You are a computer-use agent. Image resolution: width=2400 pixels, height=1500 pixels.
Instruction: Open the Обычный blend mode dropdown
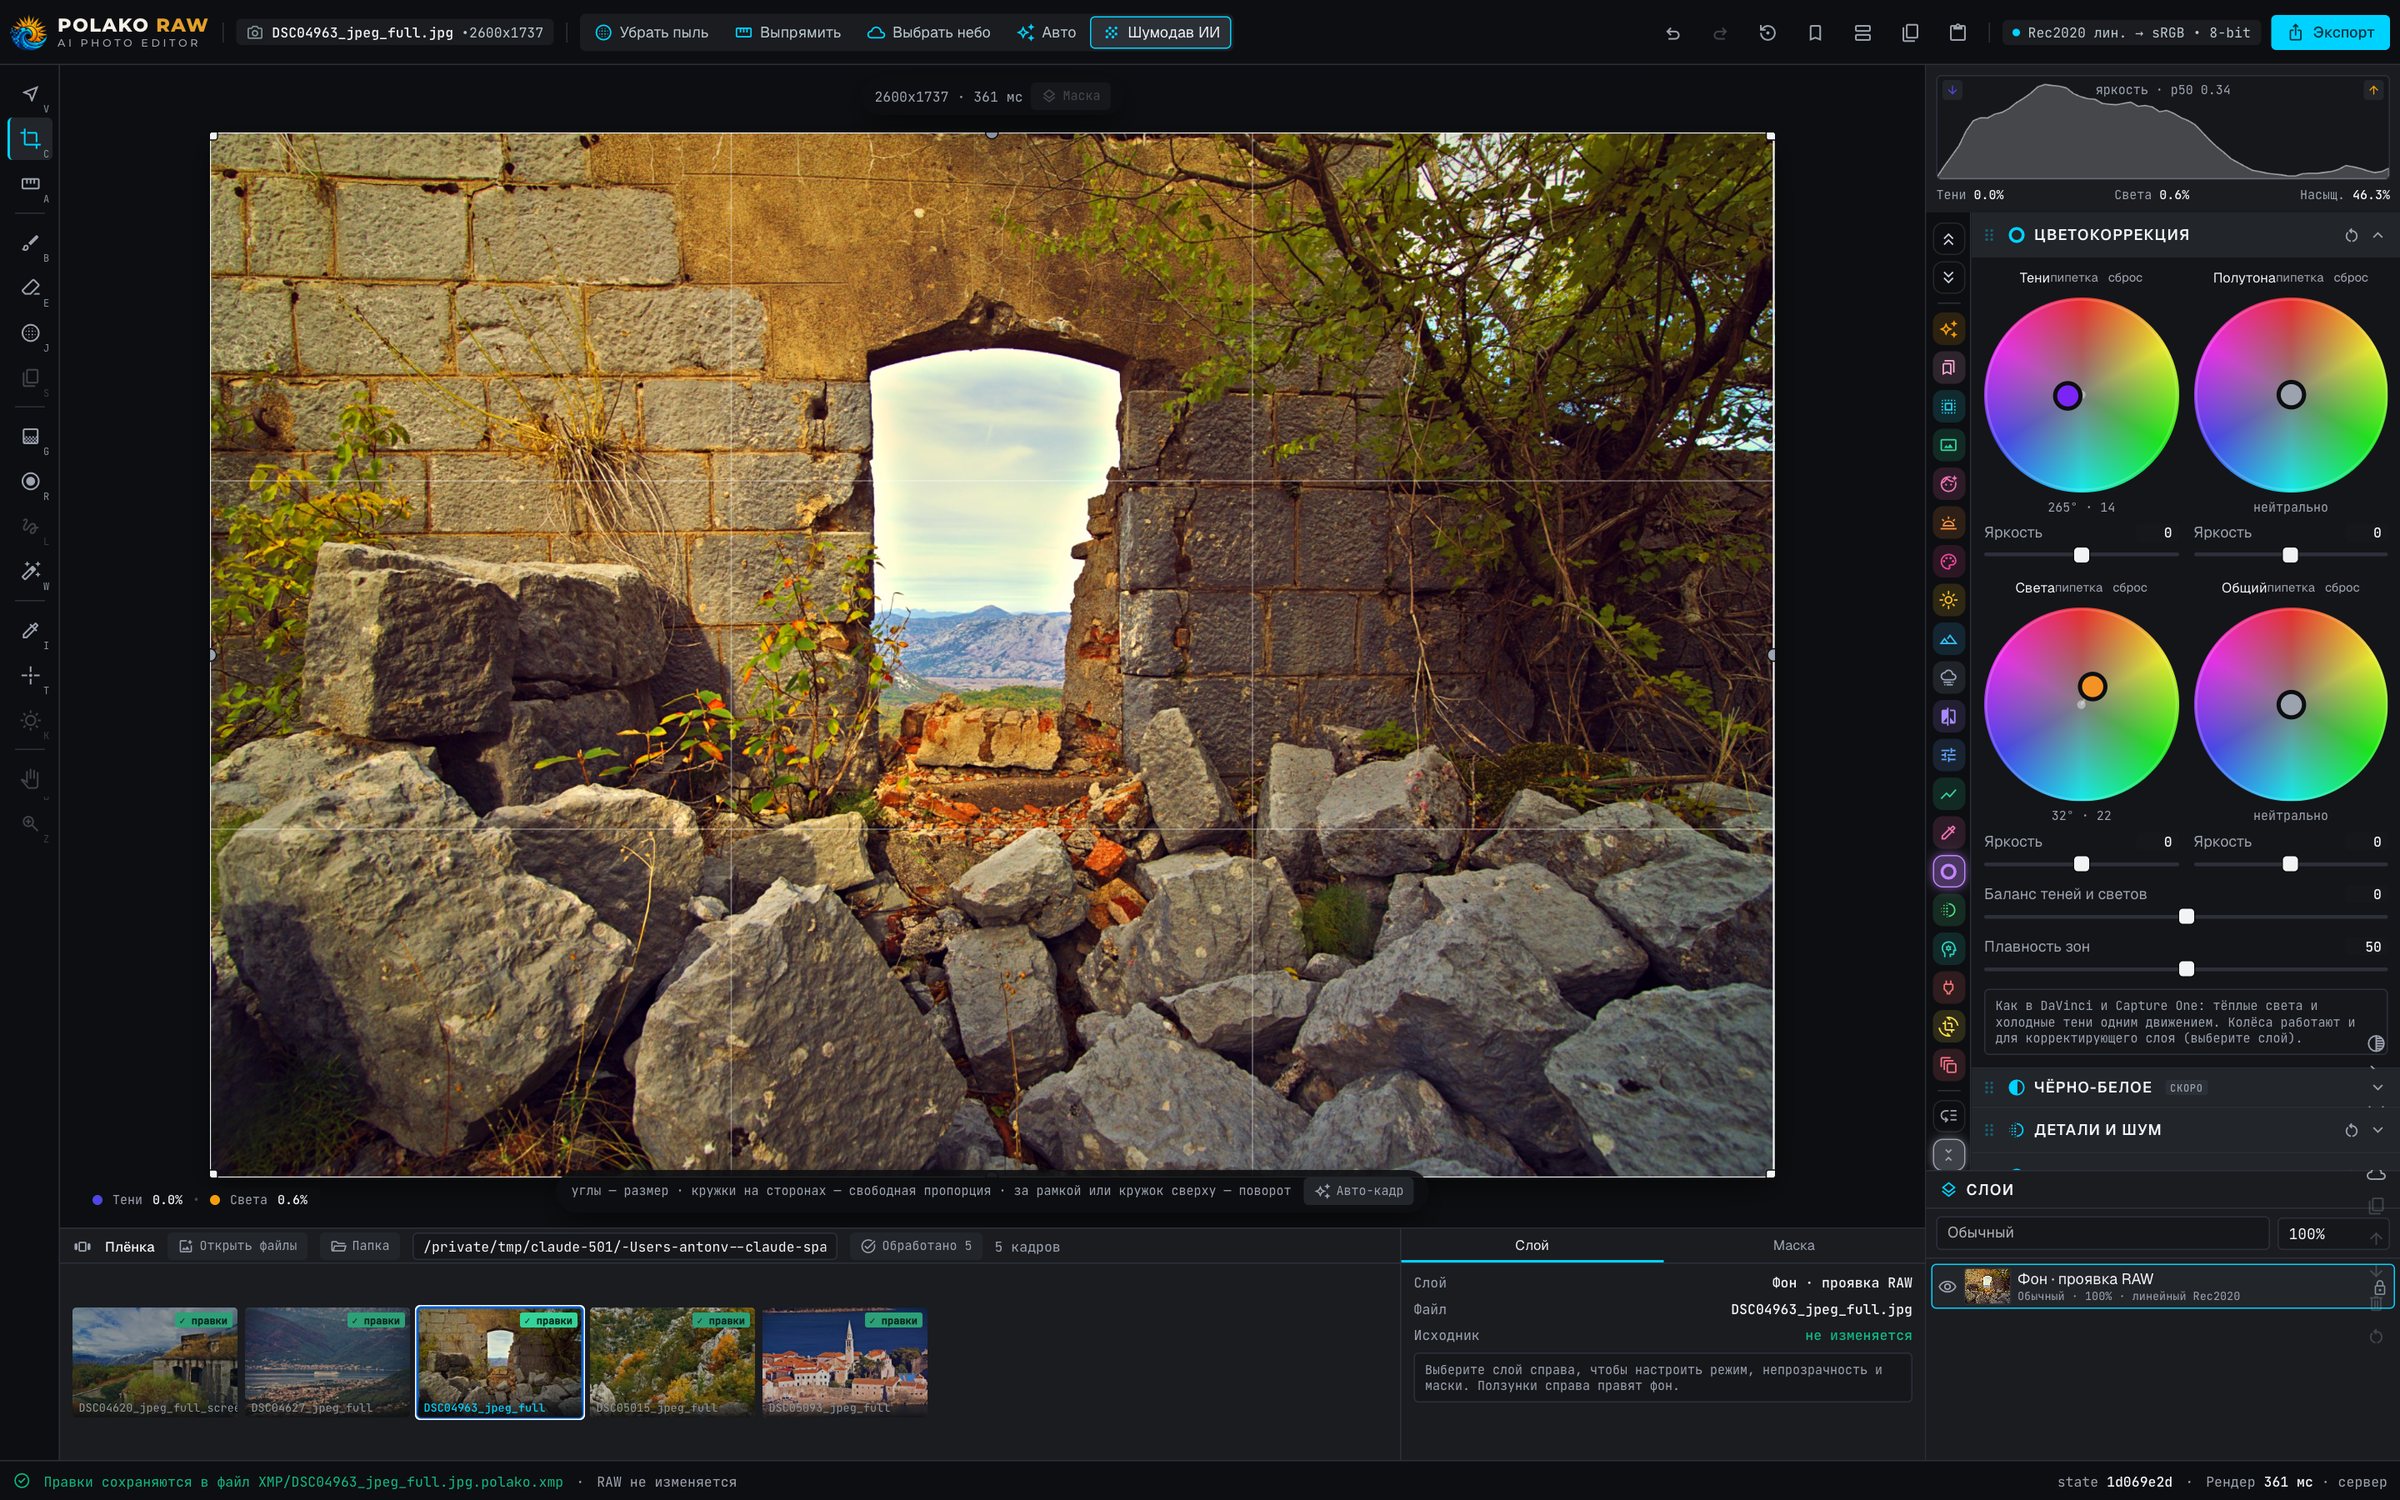point(2102,1233)
